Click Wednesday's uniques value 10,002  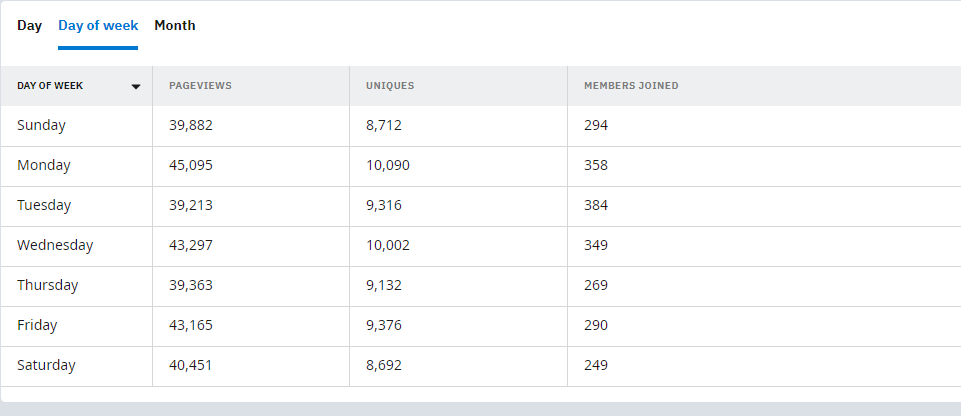coord(388,245)
